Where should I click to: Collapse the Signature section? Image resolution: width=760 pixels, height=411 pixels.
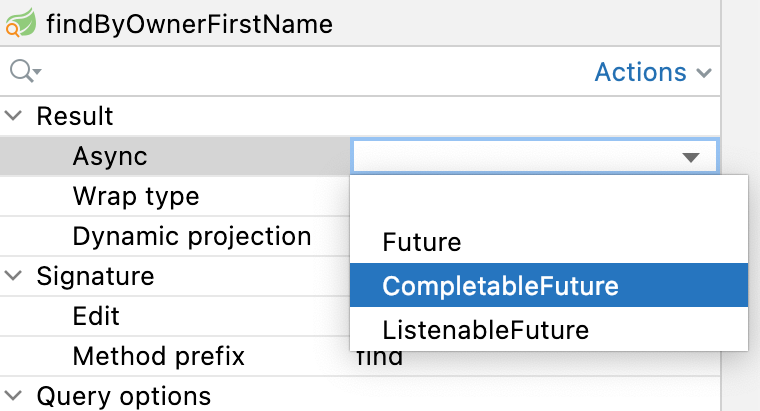[14, 276]
